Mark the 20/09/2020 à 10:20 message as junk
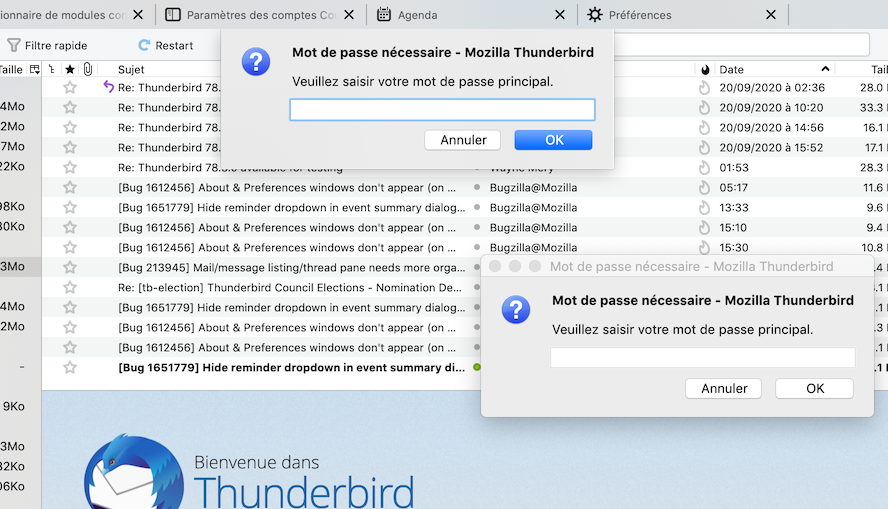Screen dimensions: 888x509 (704, 107)
